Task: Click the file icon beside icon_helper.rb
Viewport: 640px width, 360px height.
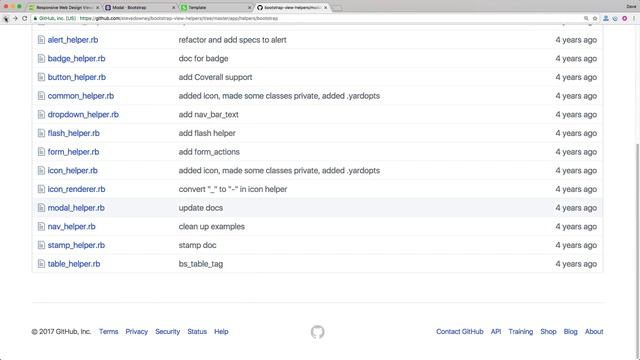Action: tap(41, 170)
